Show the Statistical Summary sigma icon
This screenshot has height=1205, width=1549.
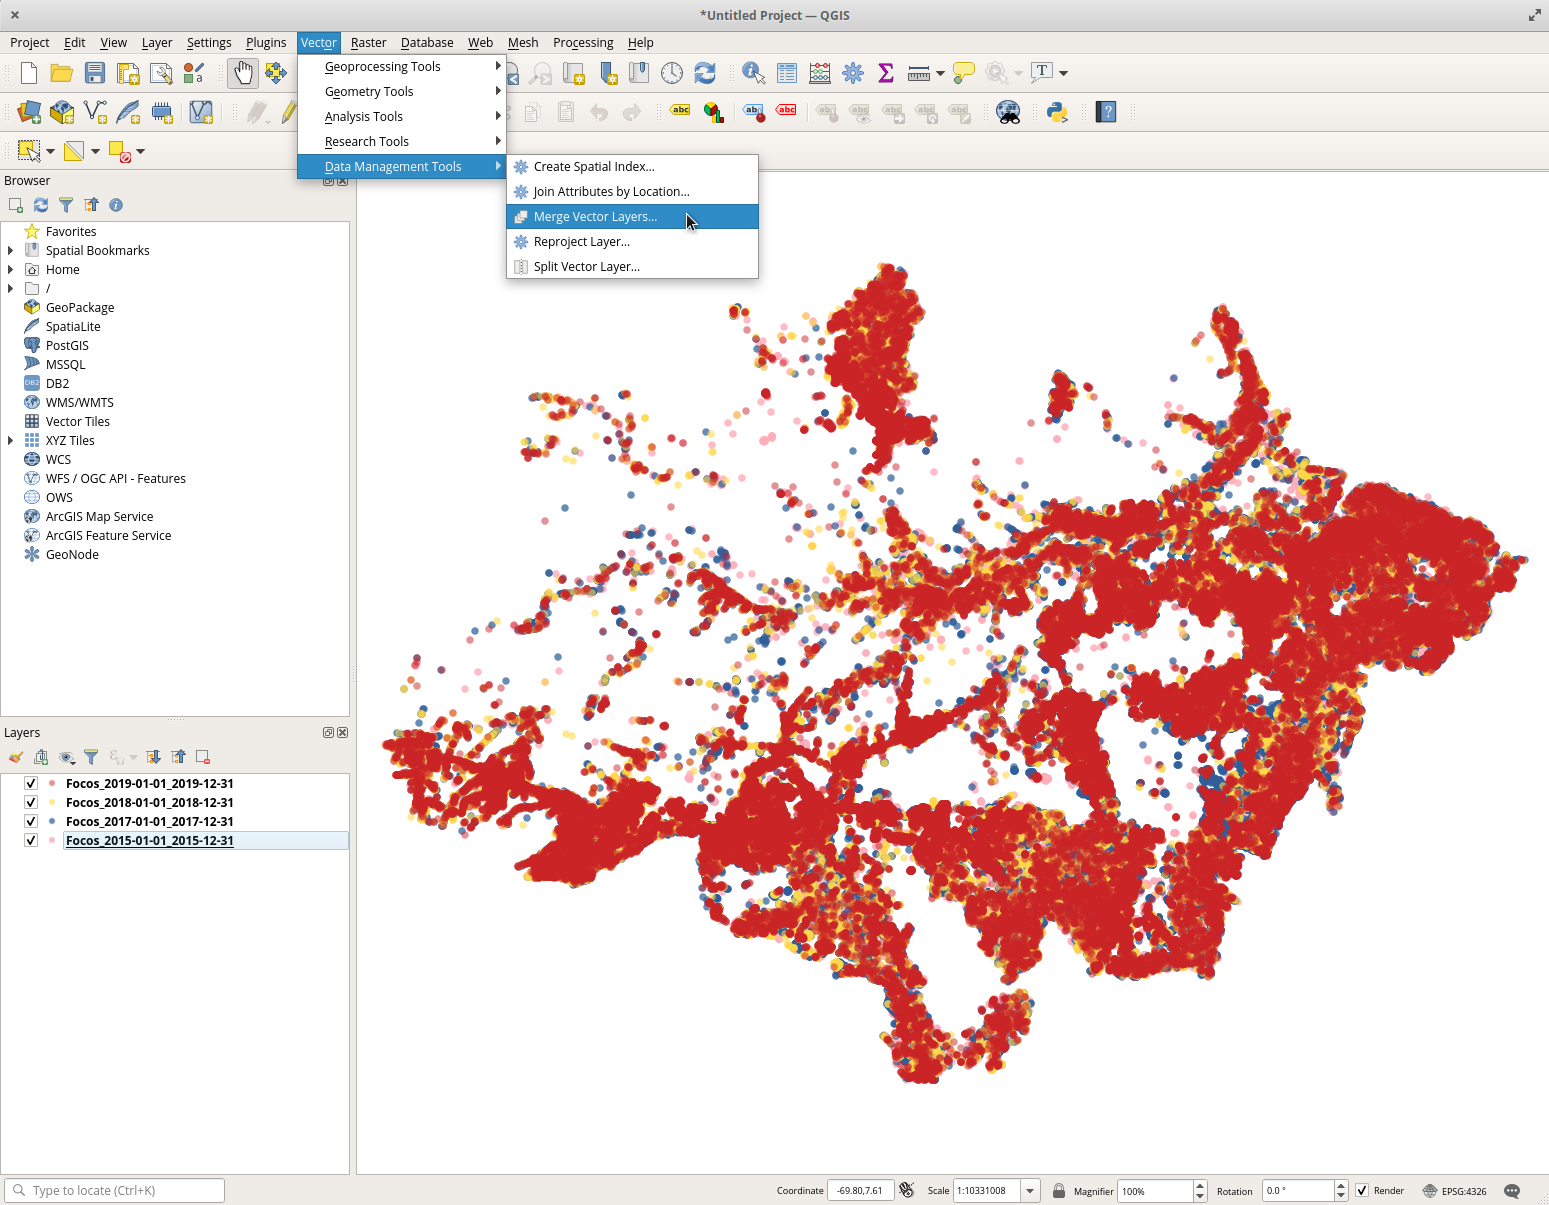(x=886, y=73)
